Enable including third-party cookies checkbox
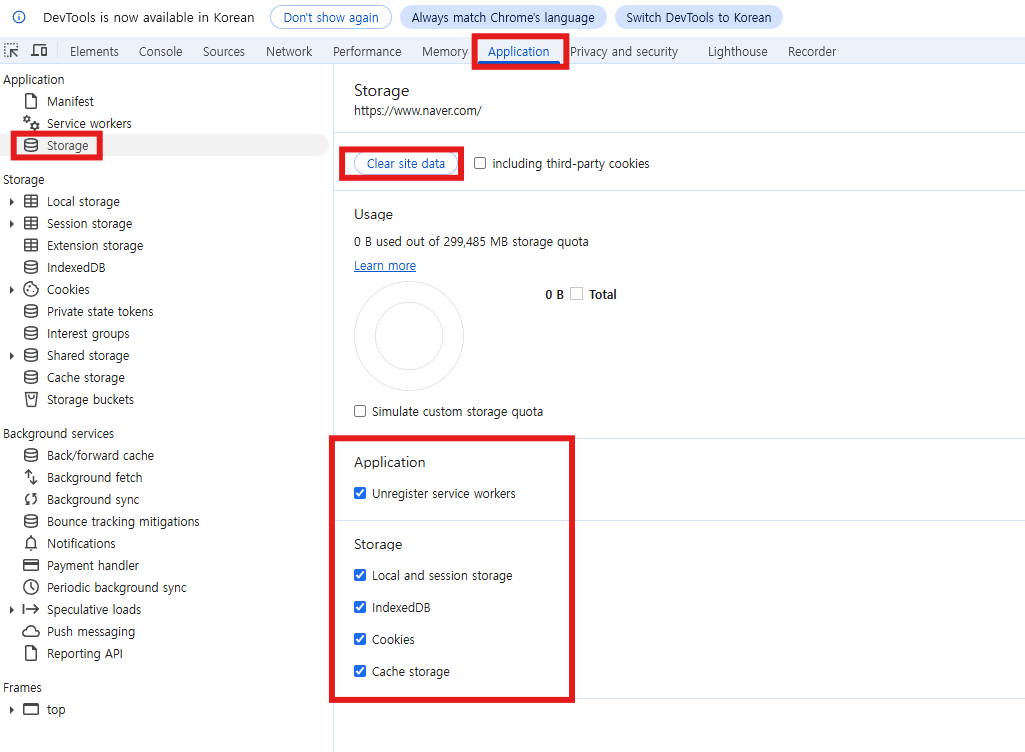 [480, 163]
